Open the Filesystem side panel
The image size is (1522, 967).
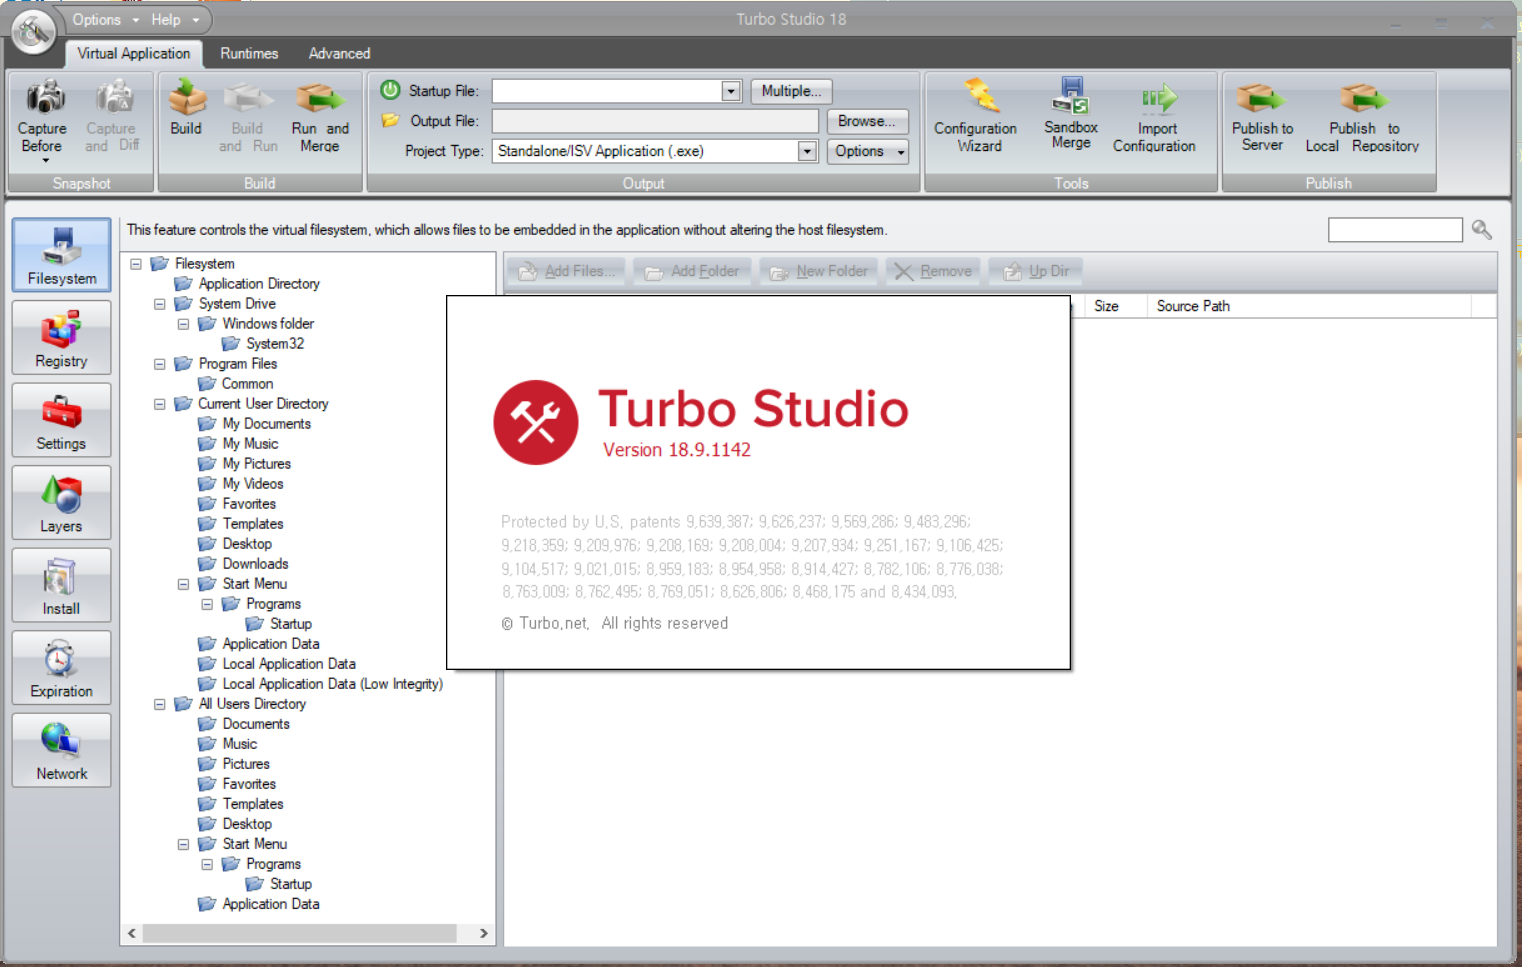(x=61, y=256)
